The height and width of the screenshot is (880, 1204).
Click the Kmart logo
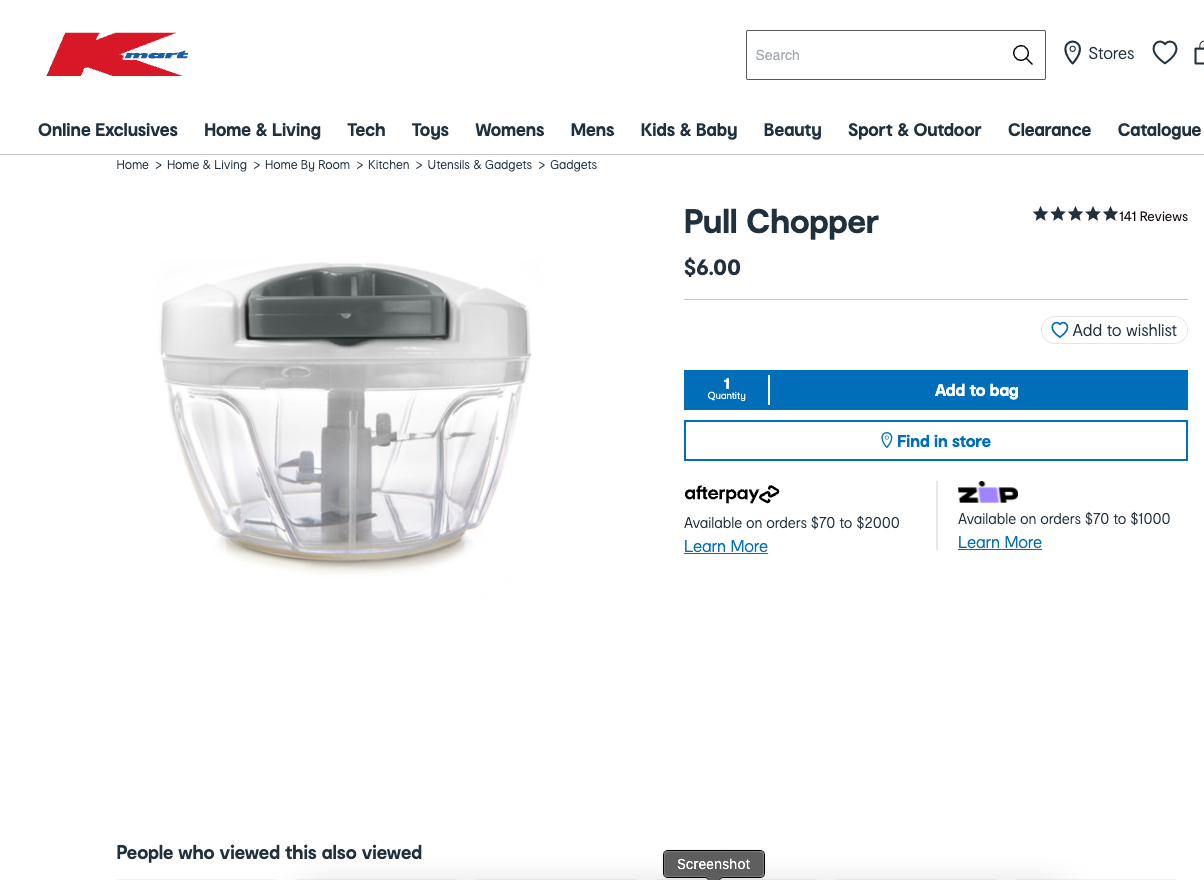tap(117, 54)
